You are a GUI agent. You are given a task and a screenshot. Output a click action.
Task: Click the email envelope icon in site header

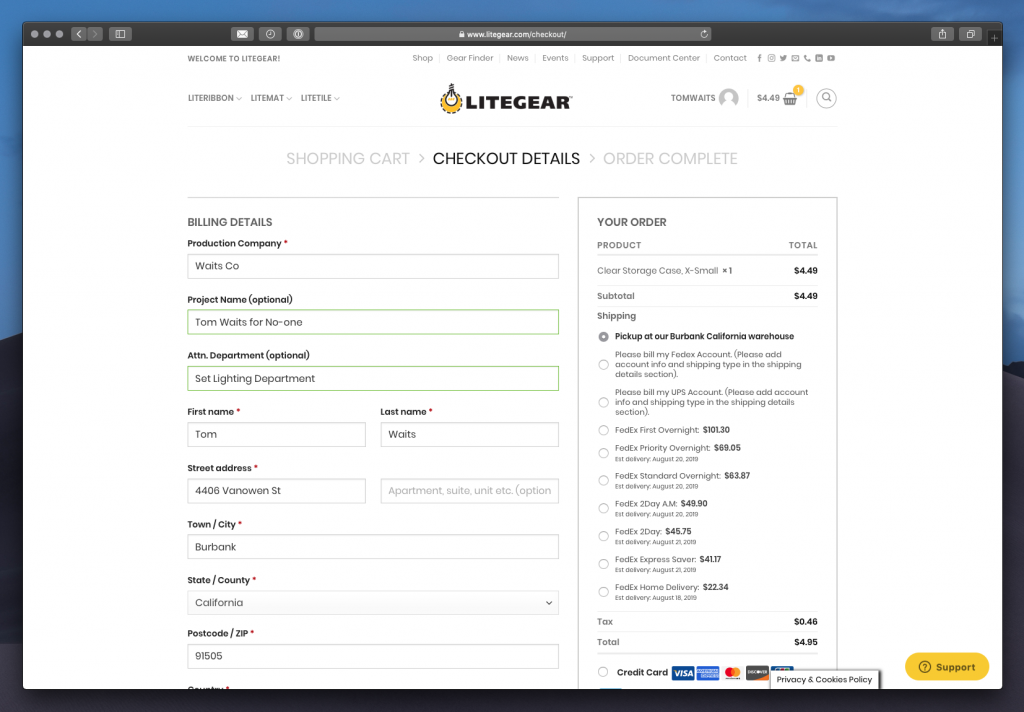click(795, 58)
